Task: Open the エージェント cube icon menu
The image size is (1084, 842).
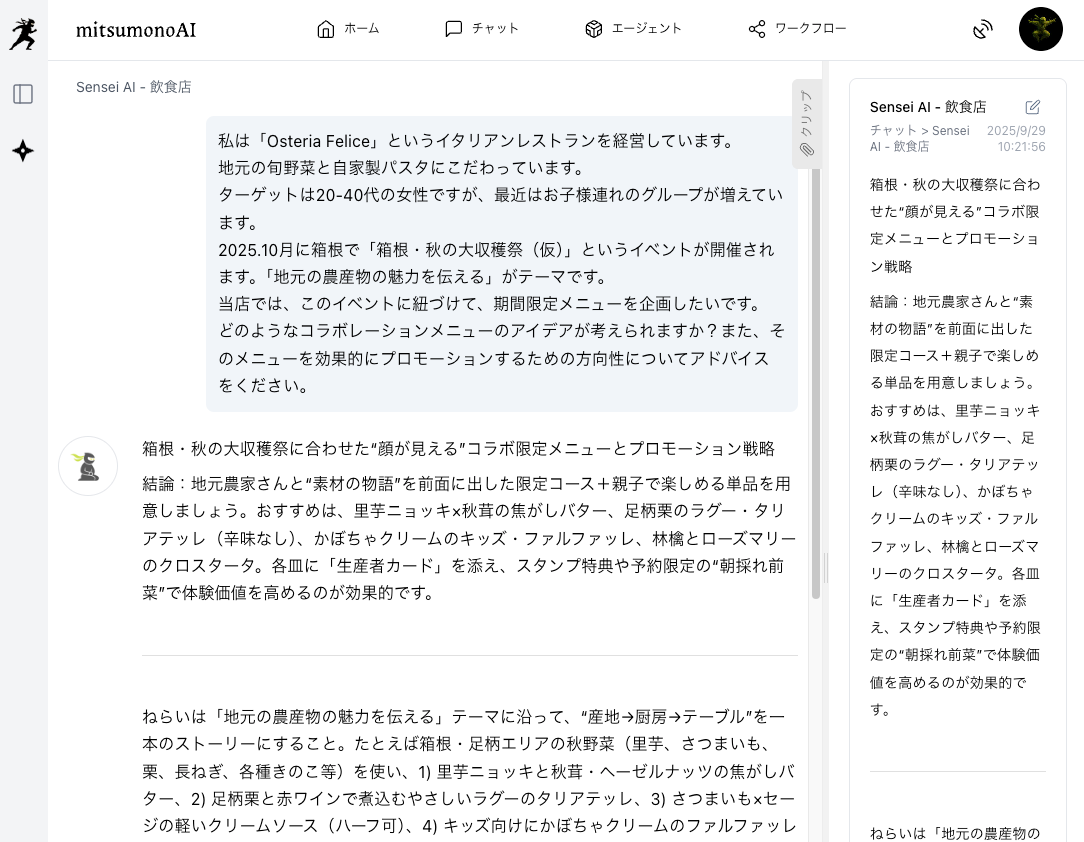Action: [x=633, y=29]
